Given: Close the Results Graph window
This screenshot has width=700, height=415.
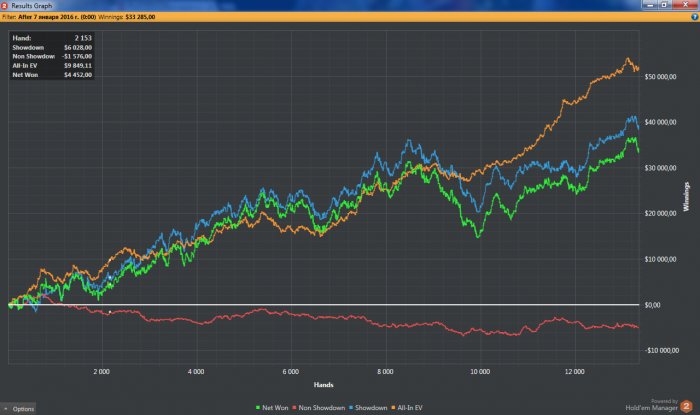Looking at the screenshot, I should [x=685, y=4].
